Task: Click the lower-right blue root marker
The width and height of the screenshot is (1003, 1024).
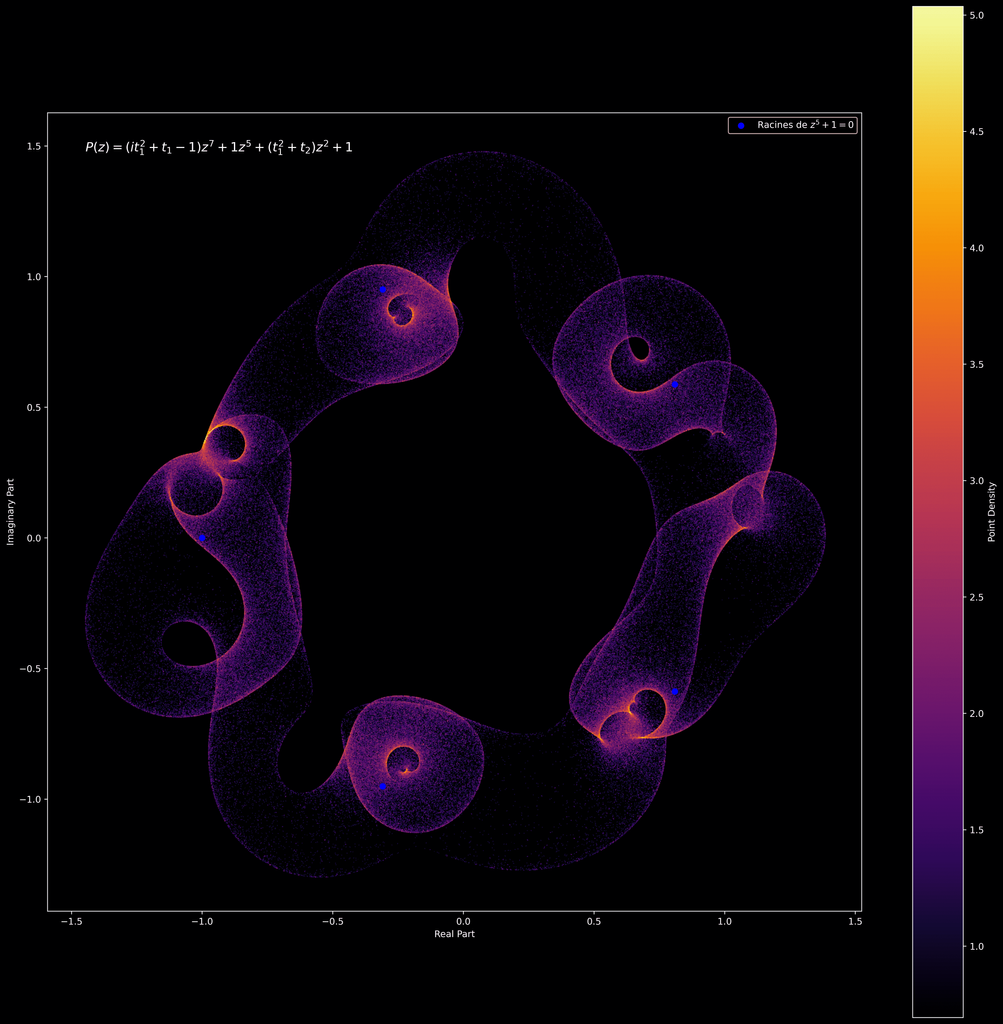Action: tap(675, 691)
